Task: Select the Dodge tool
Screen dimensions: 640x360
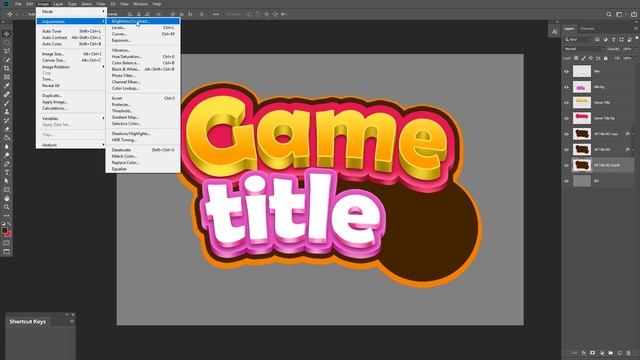Action: (x=7, y=155)
